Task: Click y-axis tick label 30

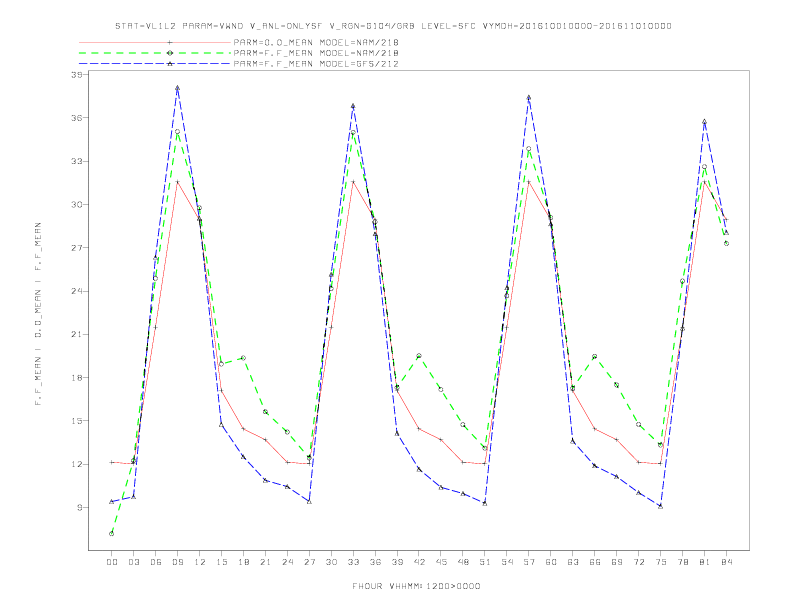Action: (x=77, y=205)
